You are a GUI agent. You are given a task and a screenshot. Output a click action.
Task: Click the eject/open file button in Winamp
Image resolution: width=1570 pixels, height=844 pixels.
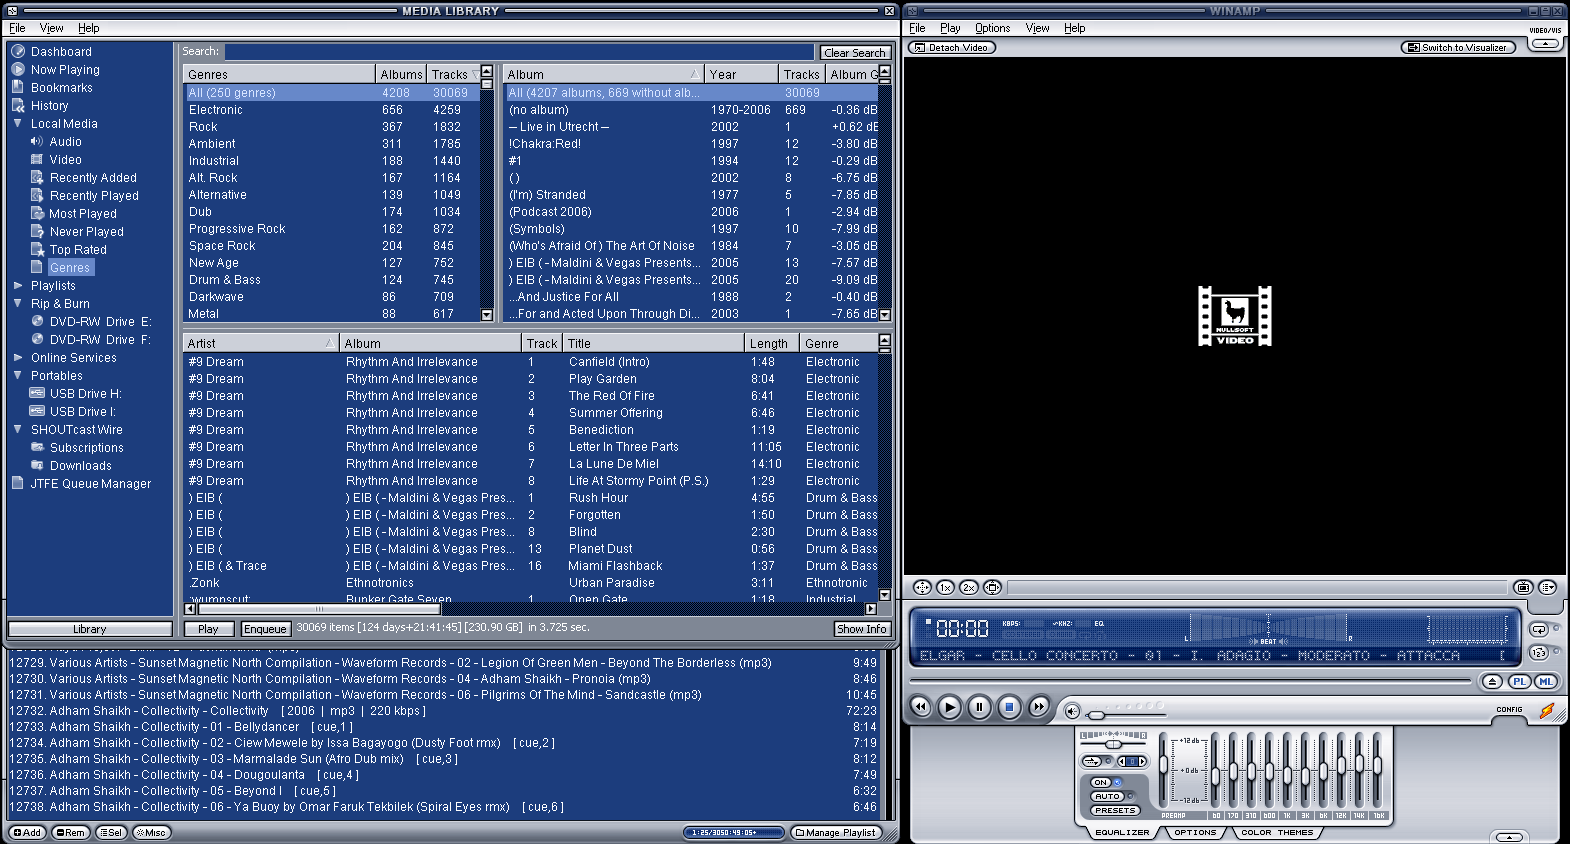coord(1493,681)
